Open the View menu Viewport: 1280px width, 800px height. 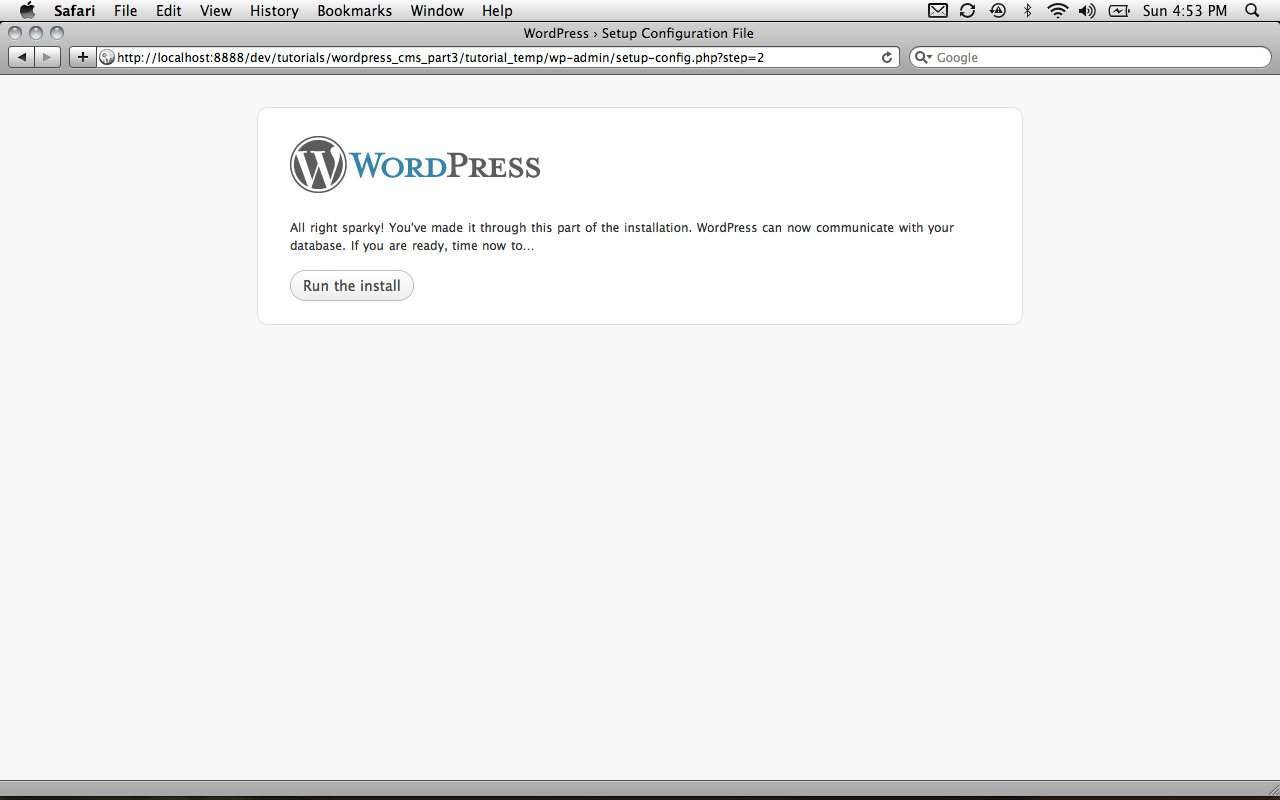(215, 11)
